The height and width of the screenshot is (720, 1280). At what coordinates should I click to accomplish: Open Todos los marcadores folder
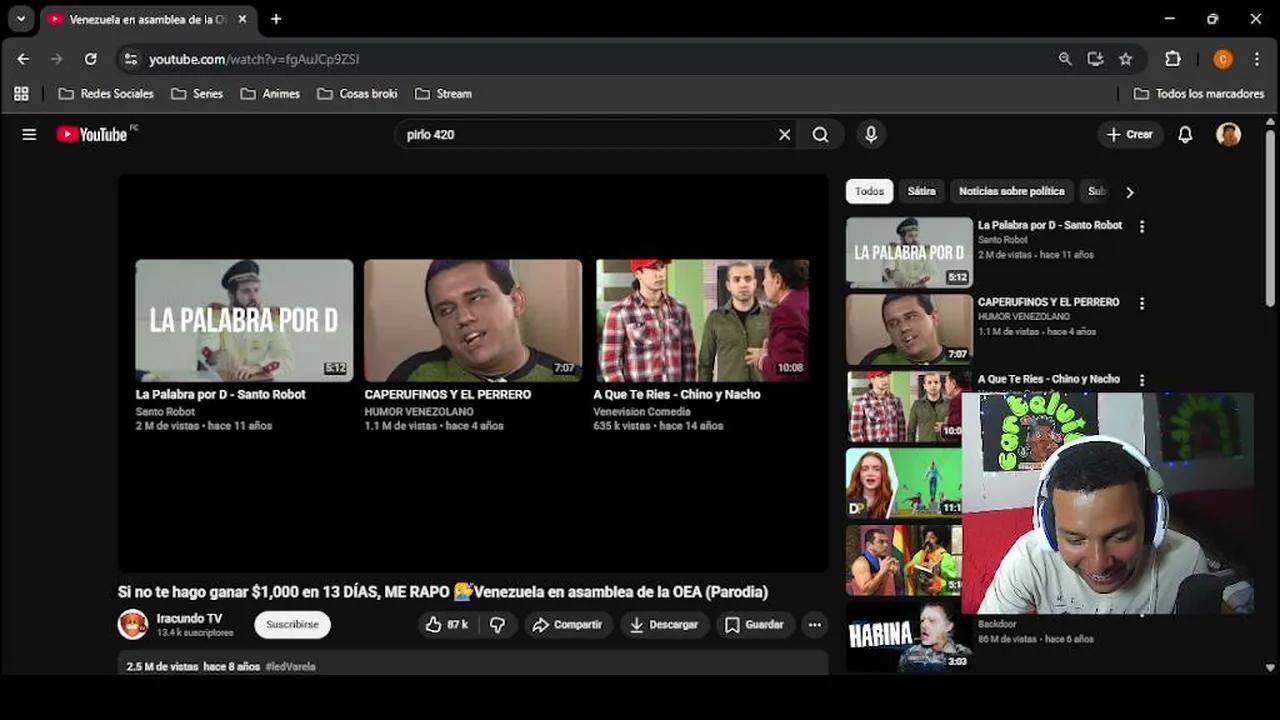point(1199,93)
